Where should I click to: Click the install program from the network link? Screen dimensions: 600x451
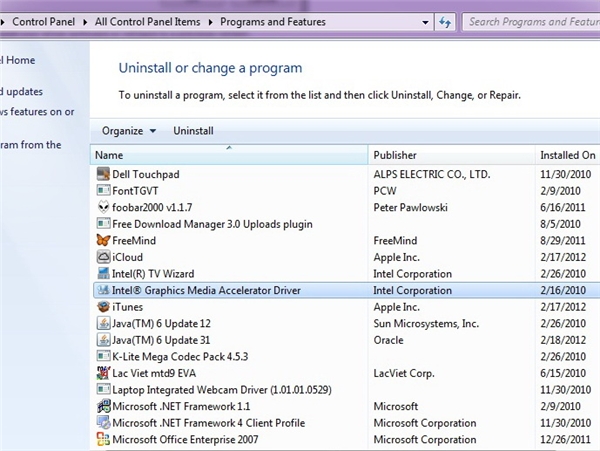coord(31,145)
